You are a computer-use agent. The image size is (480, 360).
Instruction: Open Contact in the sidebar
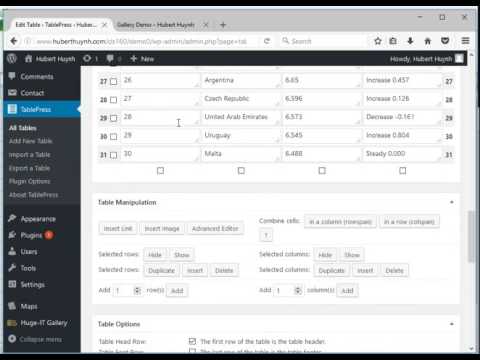click(32, 93)
